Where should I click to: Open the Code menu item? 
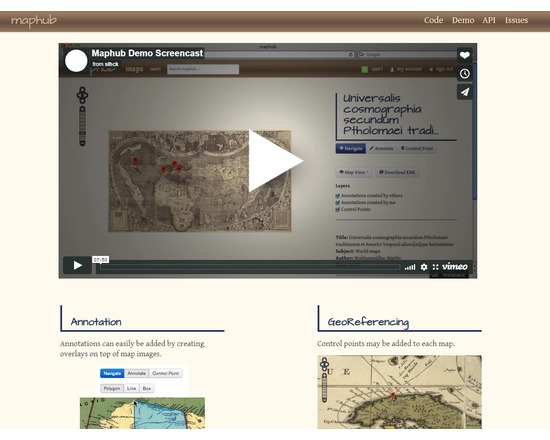pos(433,20)
